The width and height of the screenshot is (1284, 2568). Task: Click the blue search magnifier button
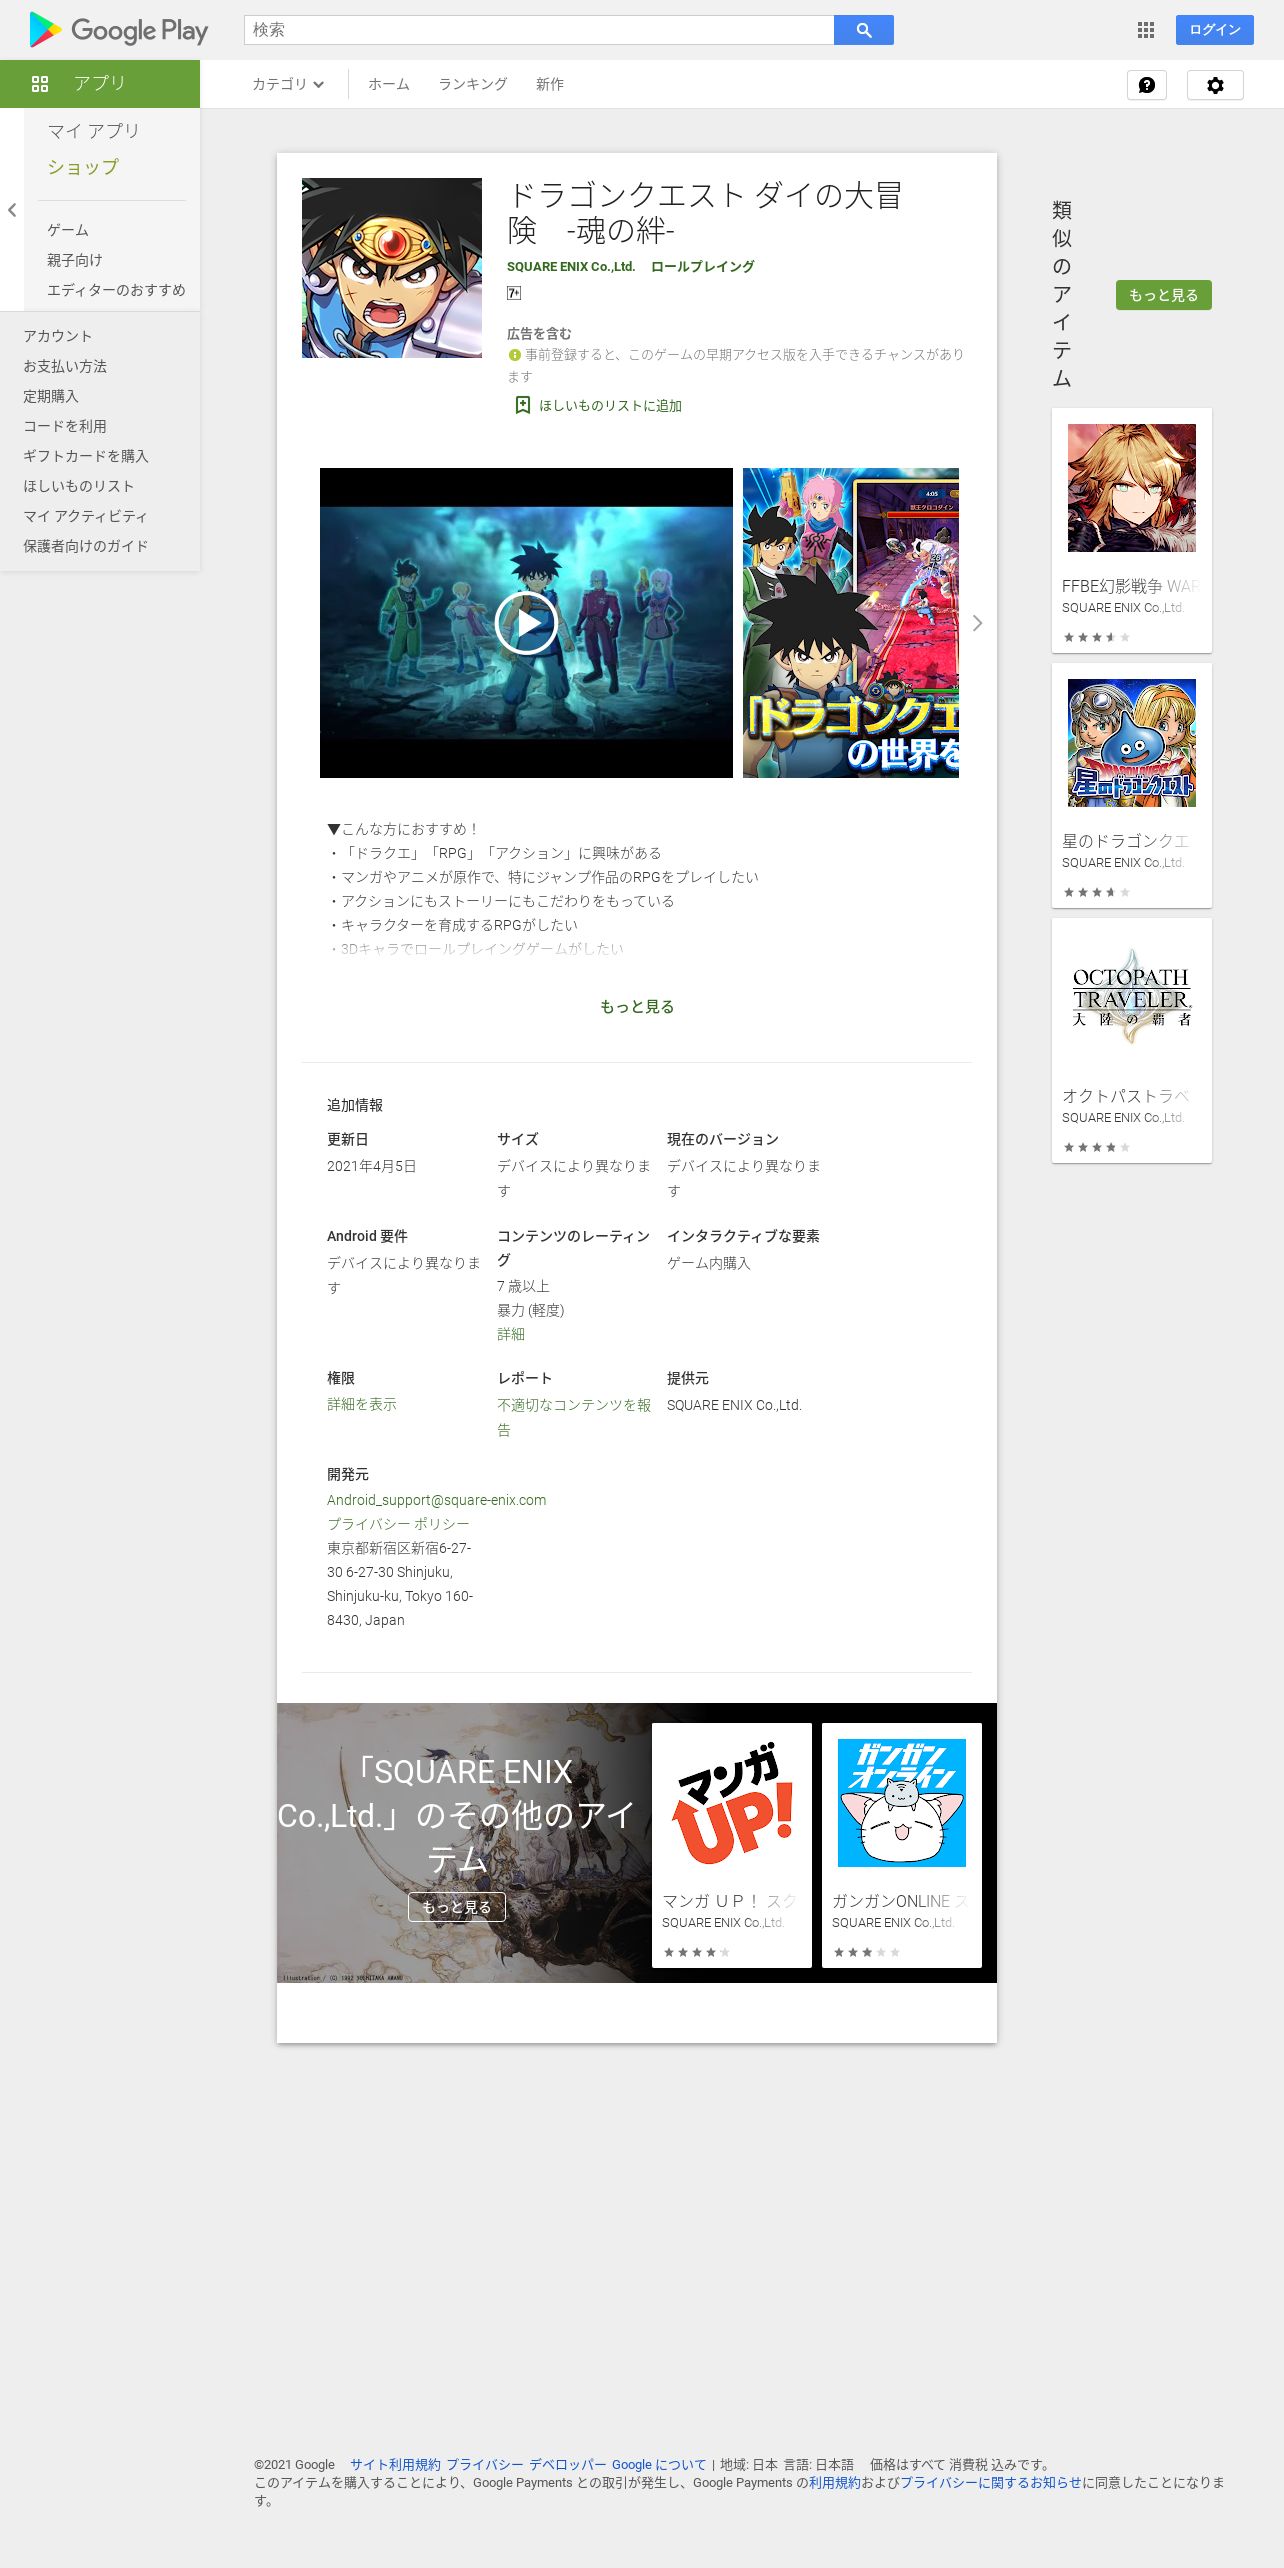click(x=864, y=30)
